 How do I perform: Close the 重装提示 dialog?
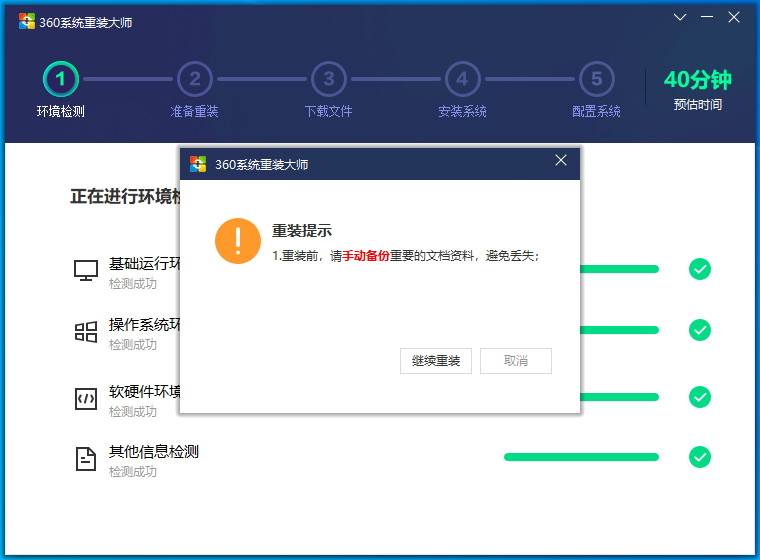pyautogui.click(x=561, y=161)
